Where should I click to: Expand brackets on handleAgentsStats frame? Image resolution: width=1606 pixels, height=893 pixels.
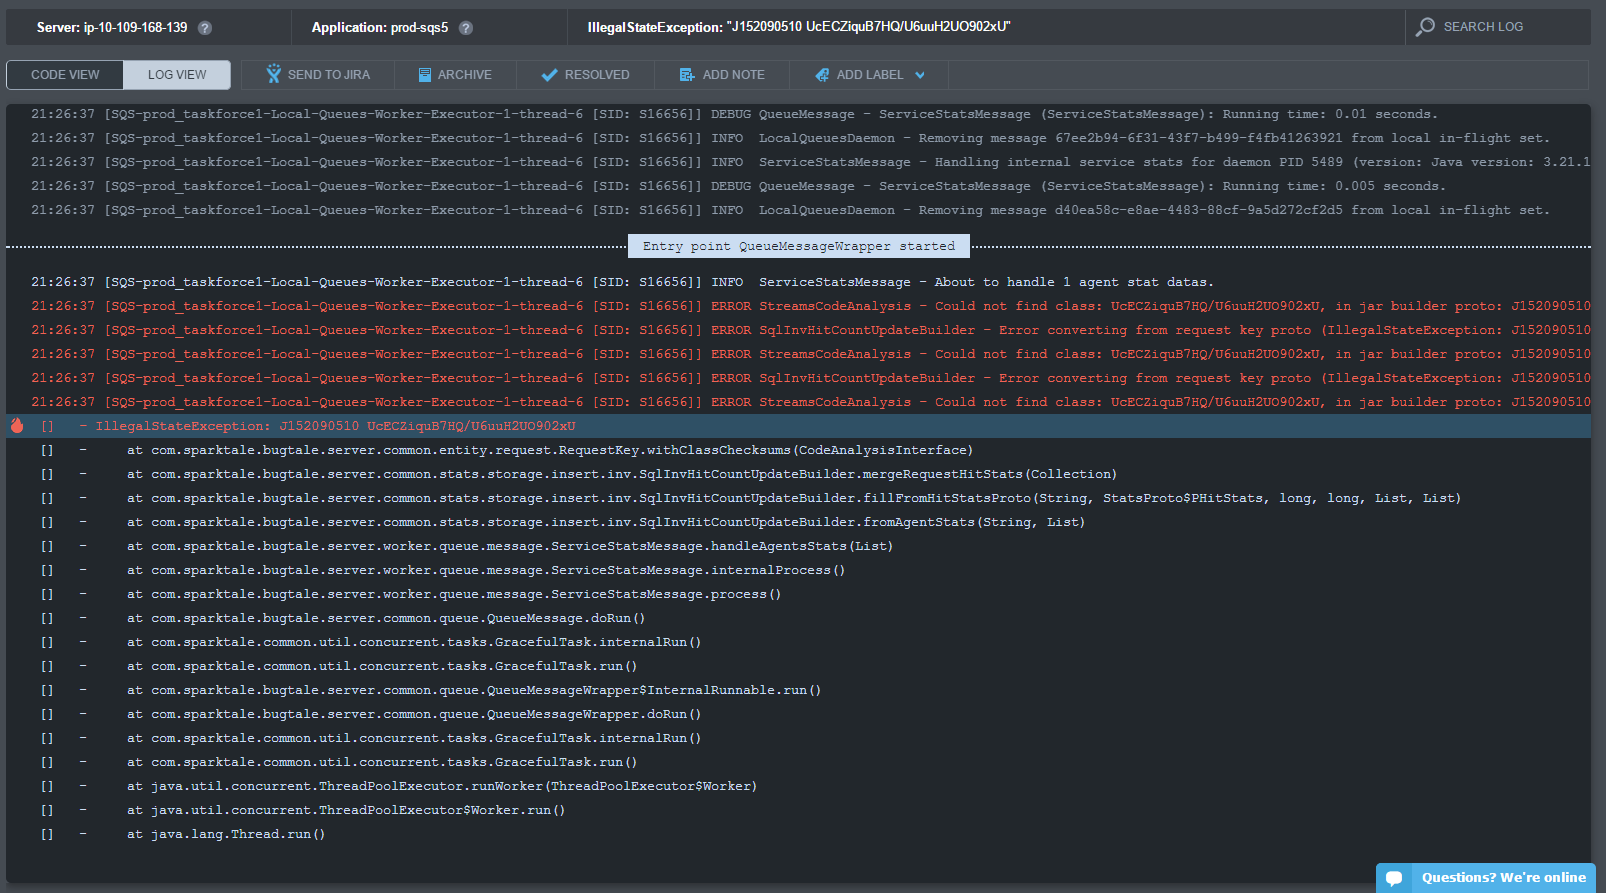(x=47, y=546)
